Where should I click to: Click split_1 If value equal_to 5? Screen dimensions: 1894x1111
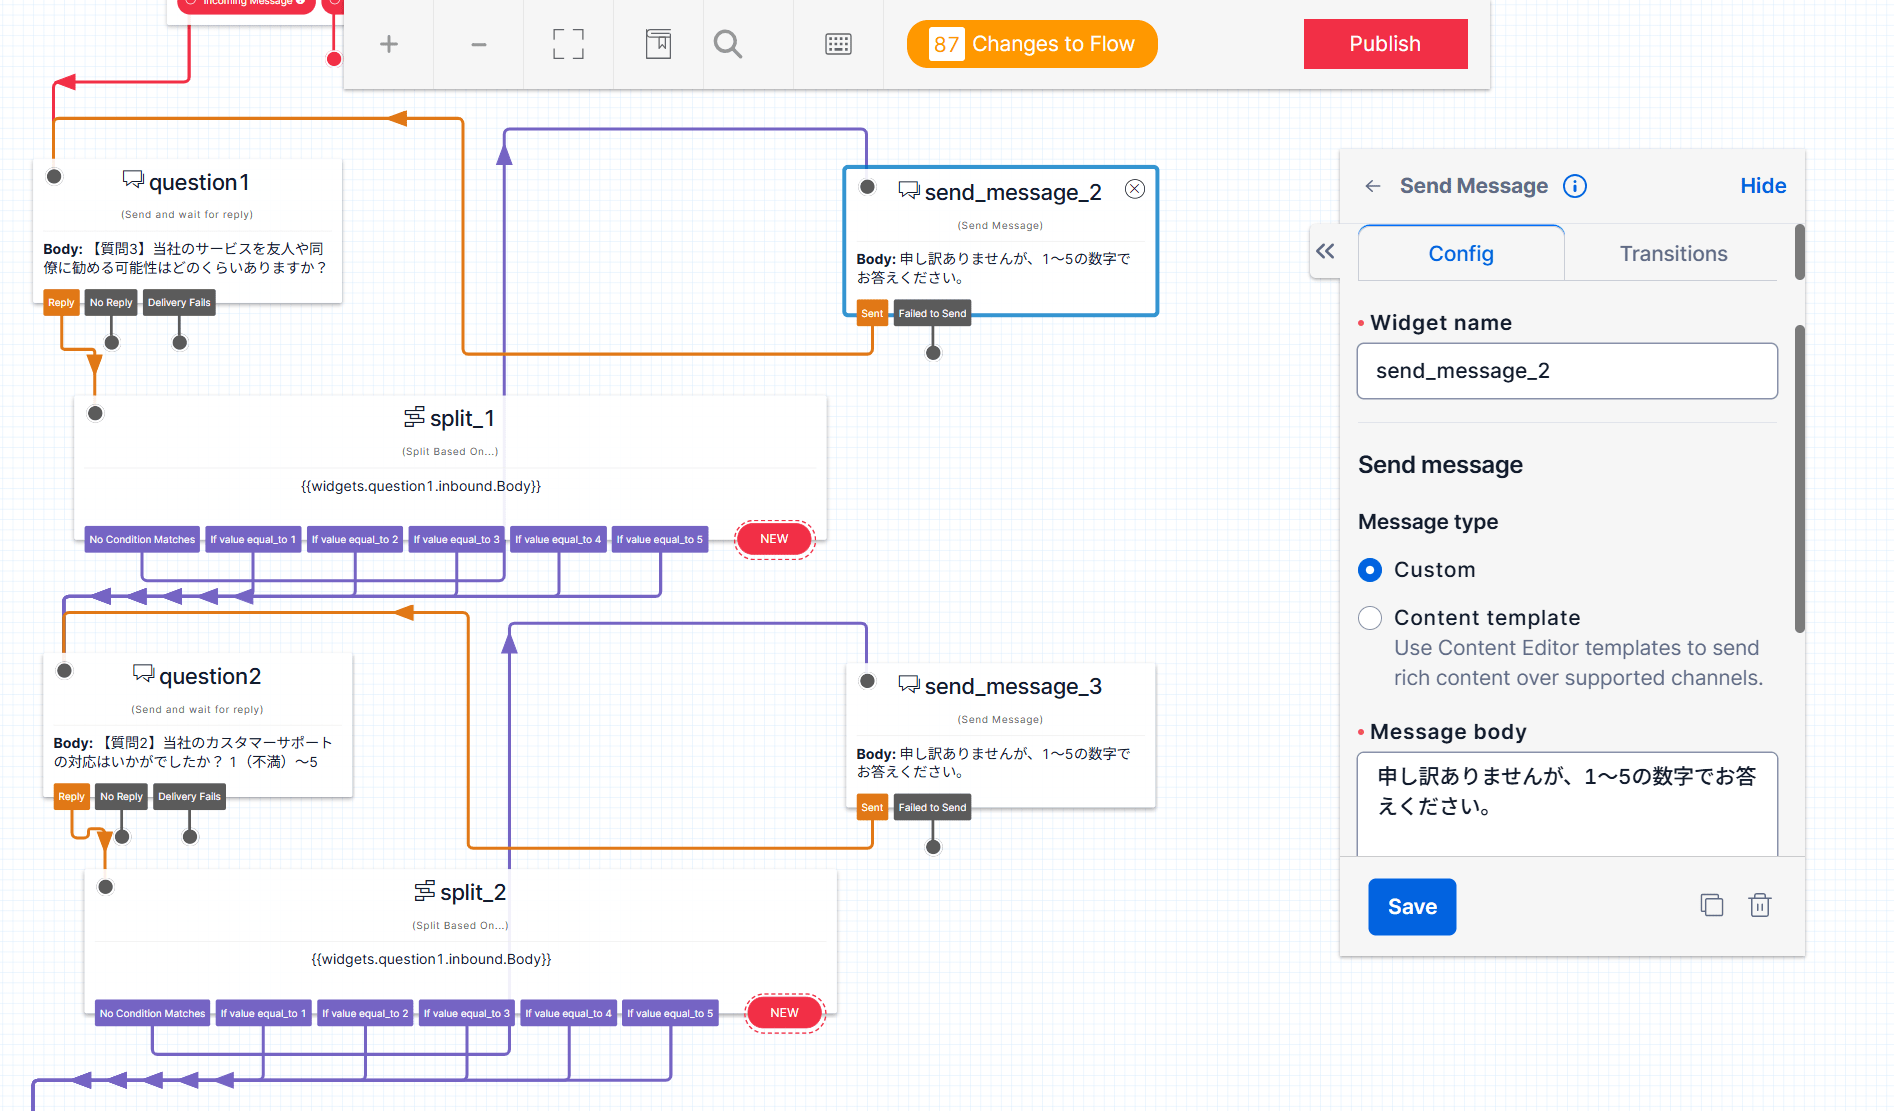[x=660, y=539]
